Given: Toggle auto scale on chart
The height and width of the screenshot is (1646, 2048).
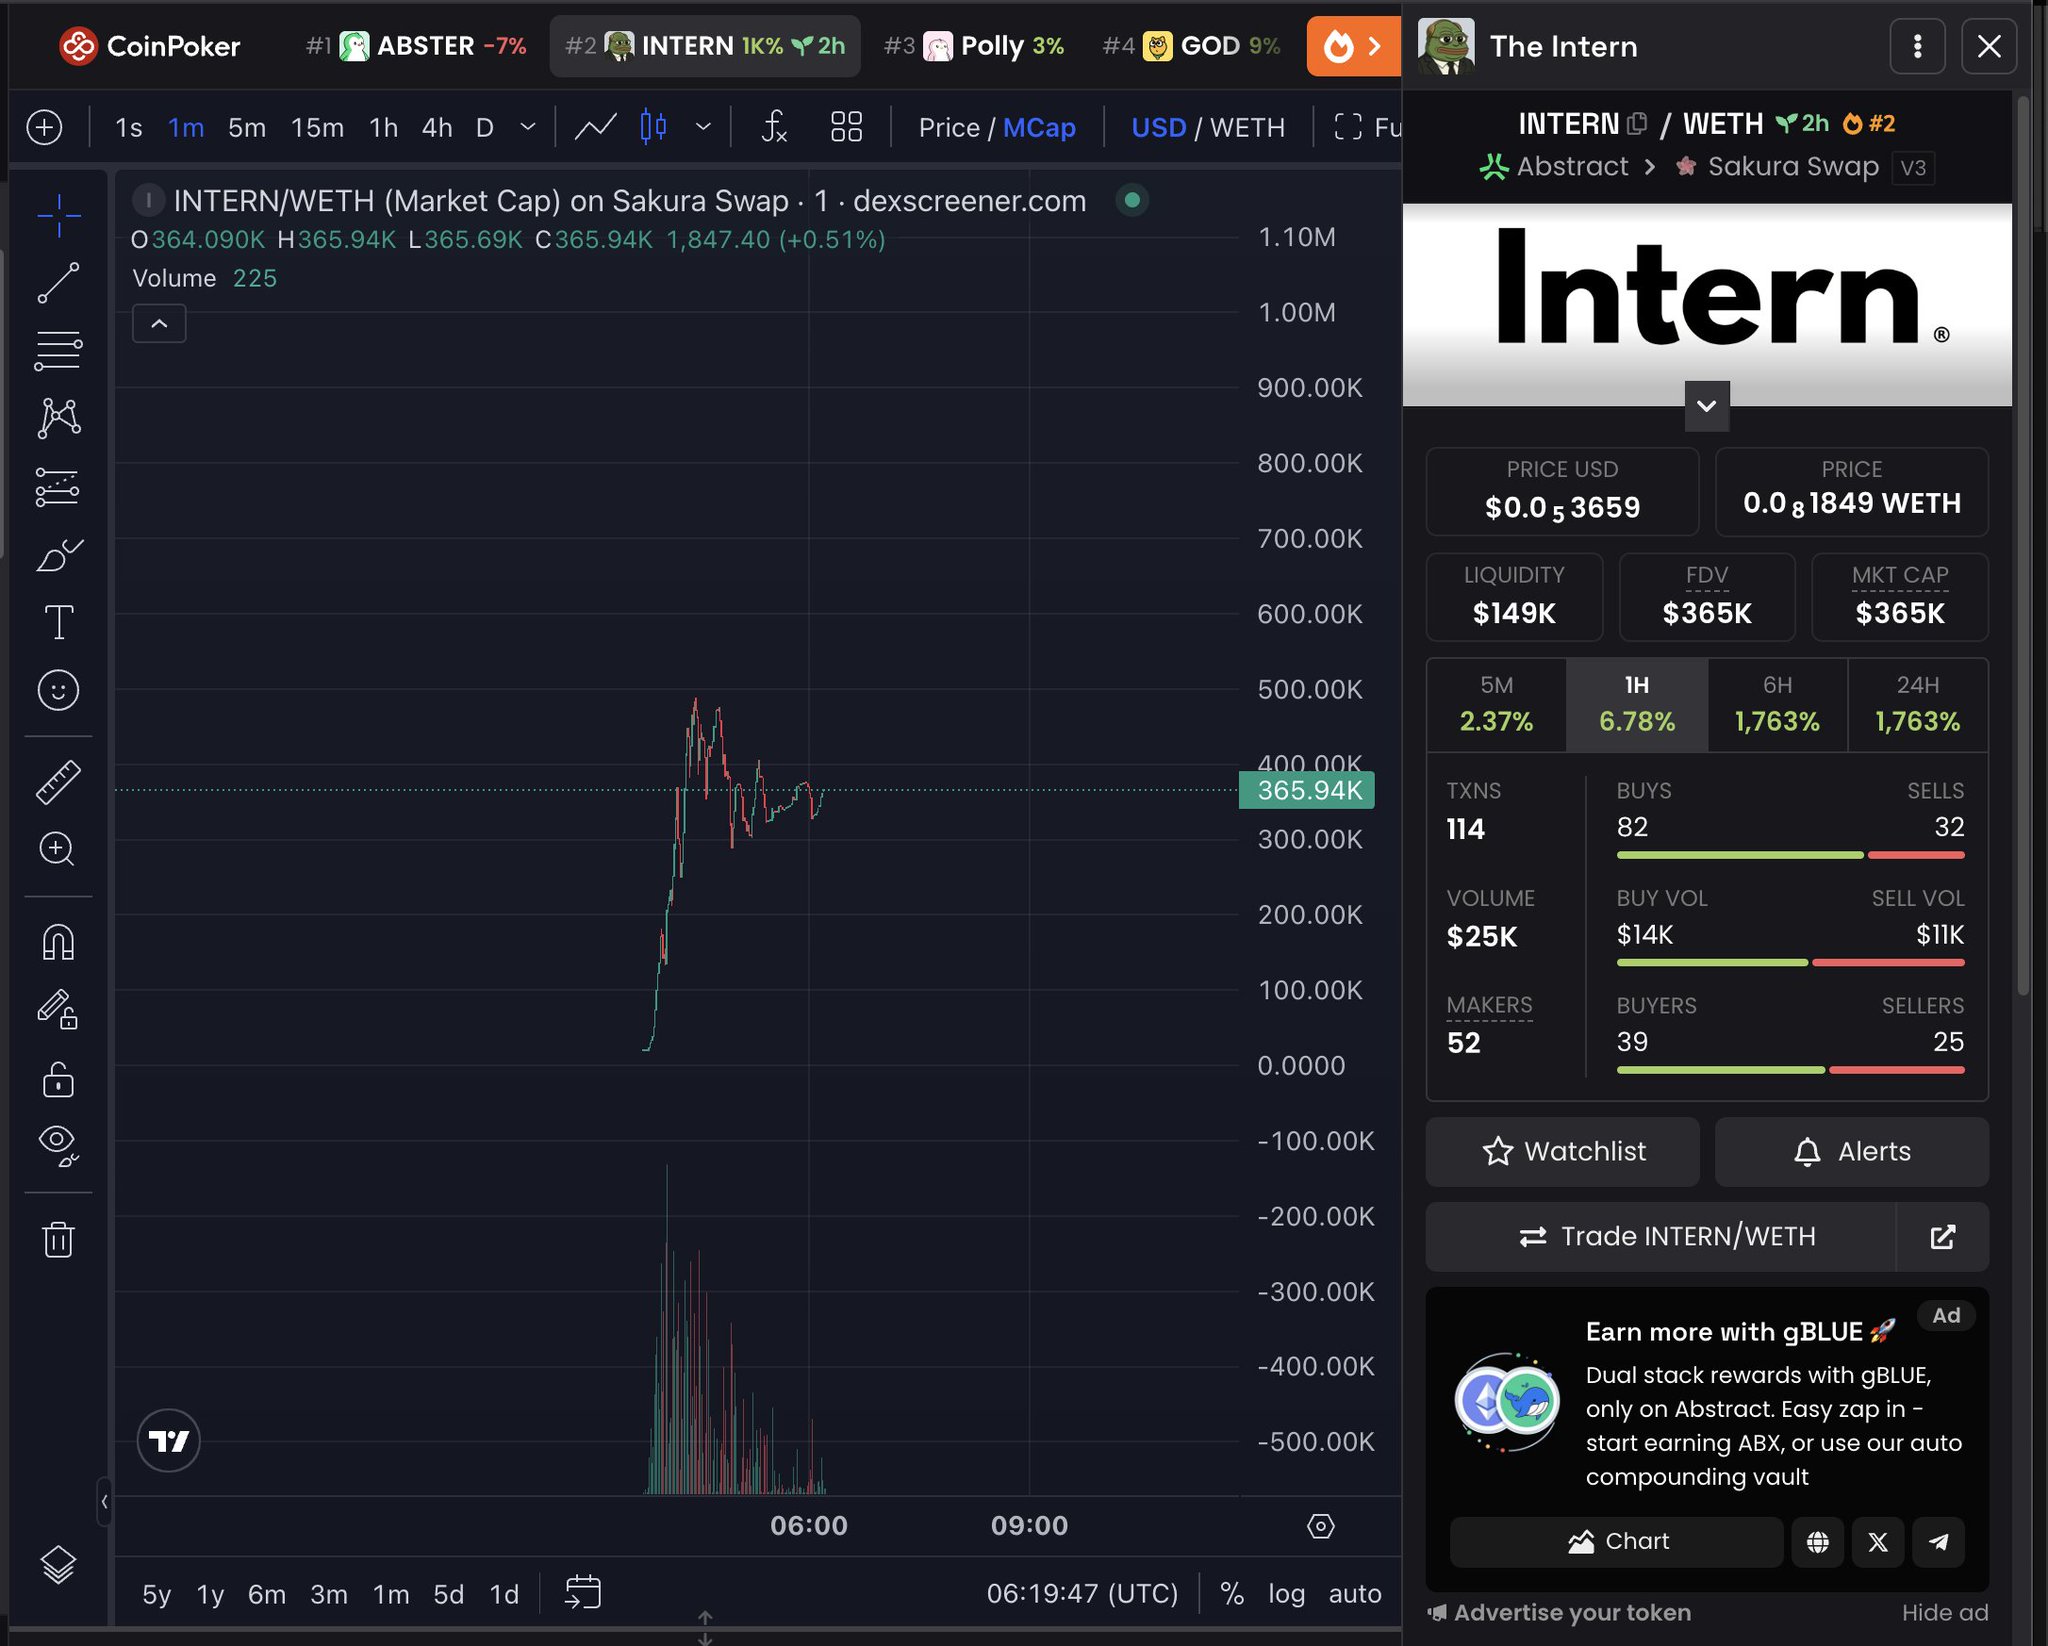Looking at the screenshot, I should (x=1354, y=1593).
